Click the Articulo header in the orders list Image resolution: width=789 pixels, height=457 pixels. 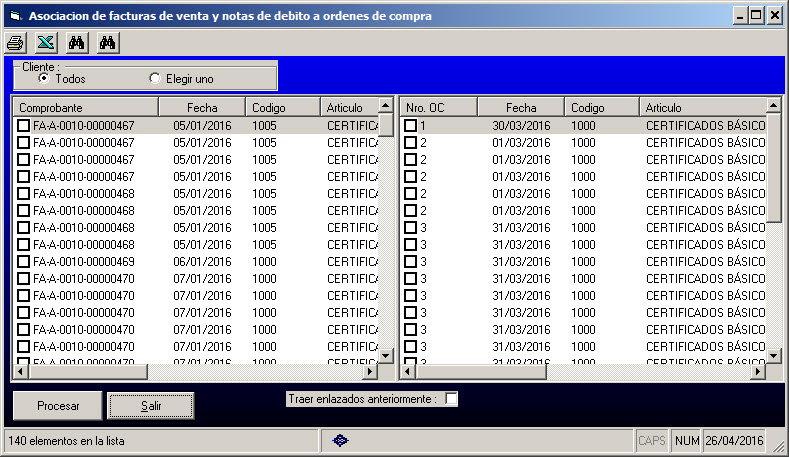pyautogui.click(x=700, y=107)
